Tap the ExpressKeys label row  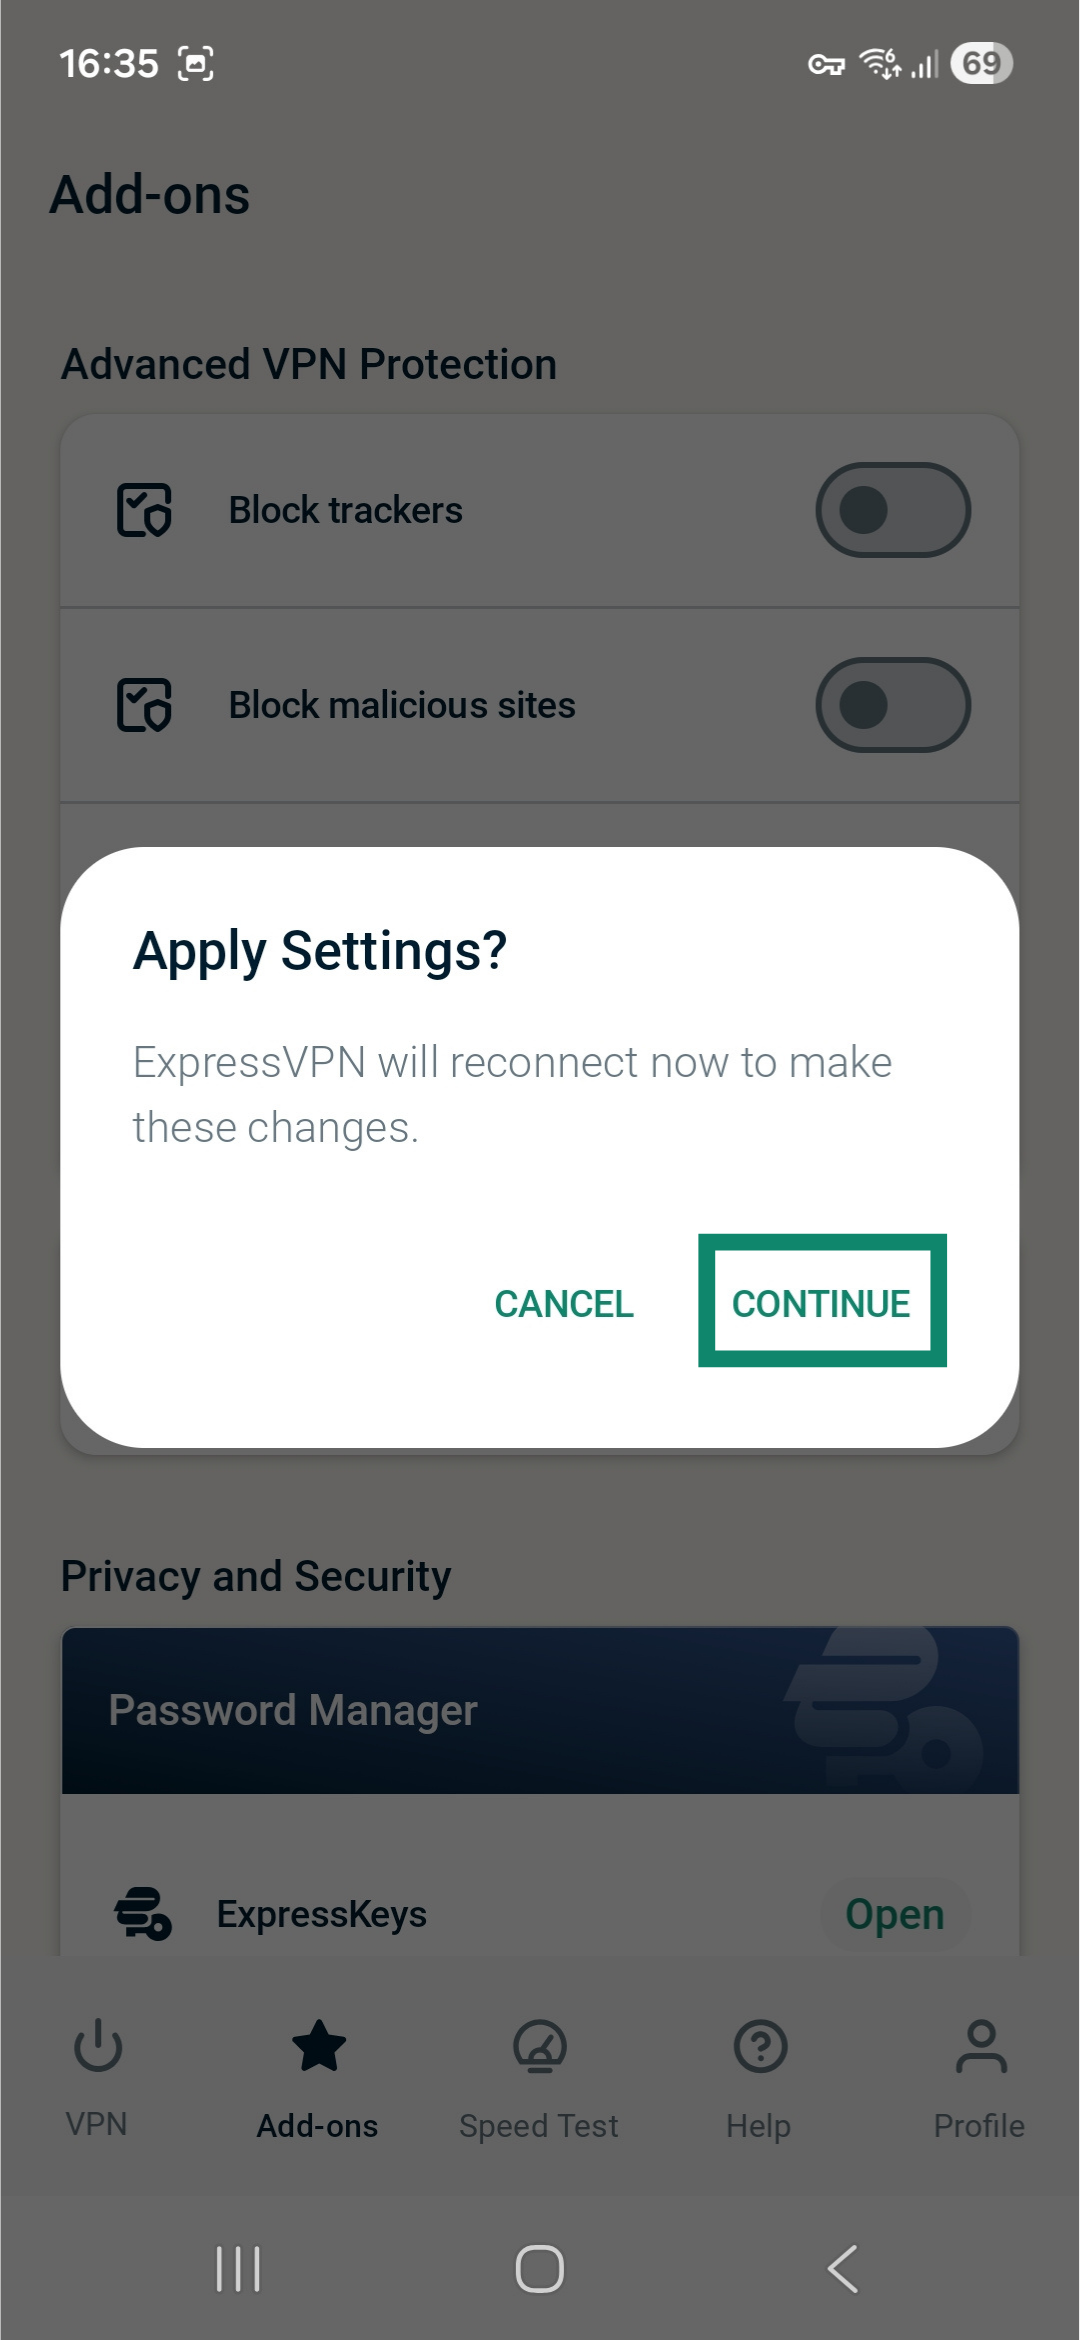tap(322, 1914)
